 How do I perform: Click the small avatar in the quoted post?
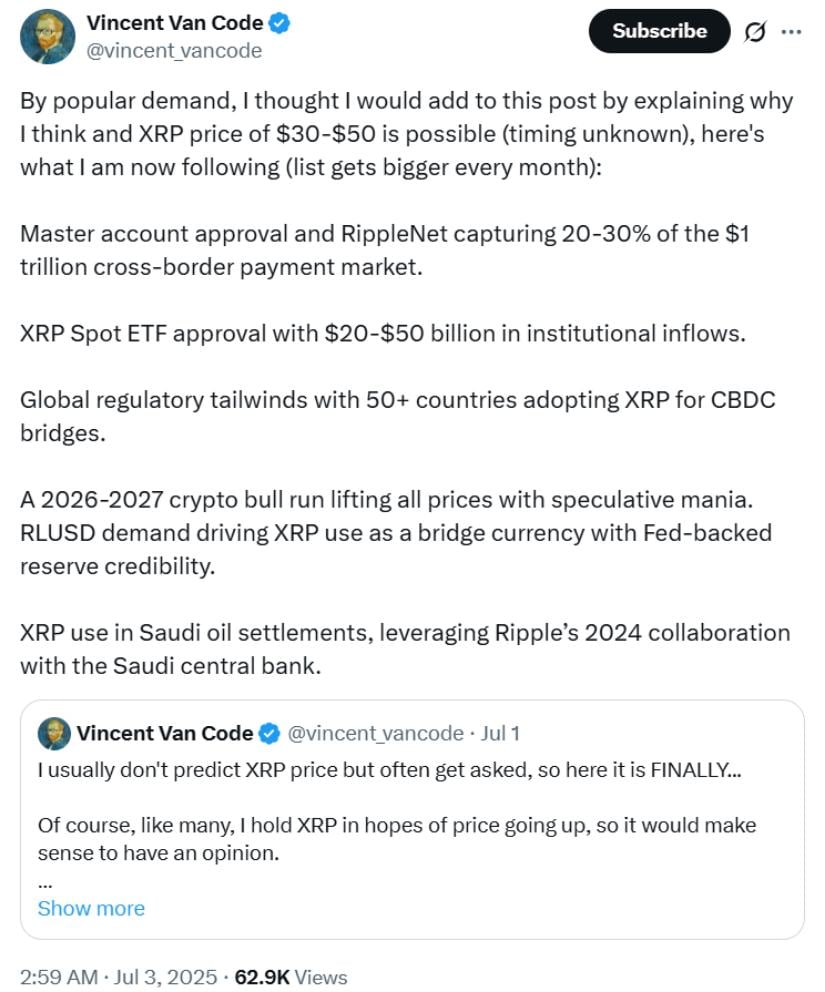pyautogui.click(x=54, y=733)
